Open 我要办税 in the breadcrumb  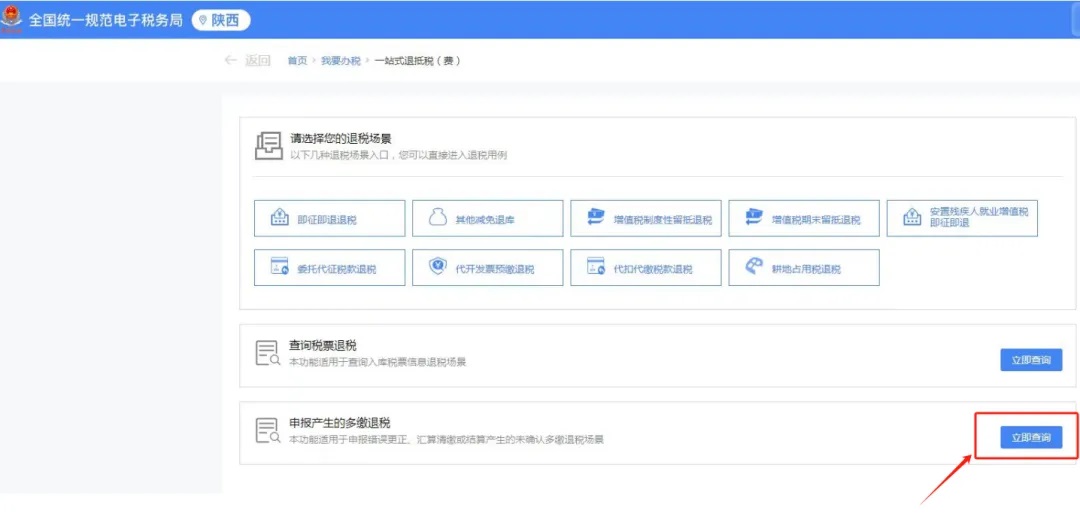(341, 61)
